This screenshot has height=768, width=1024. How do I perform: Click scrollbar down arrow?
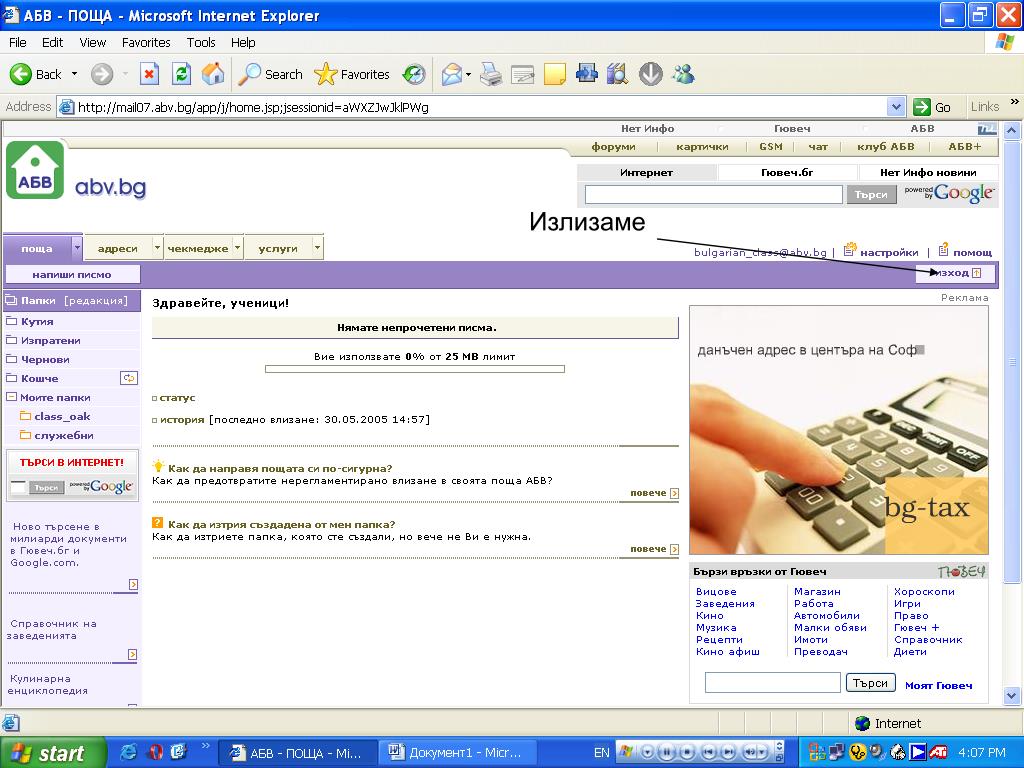point(1012,696)
